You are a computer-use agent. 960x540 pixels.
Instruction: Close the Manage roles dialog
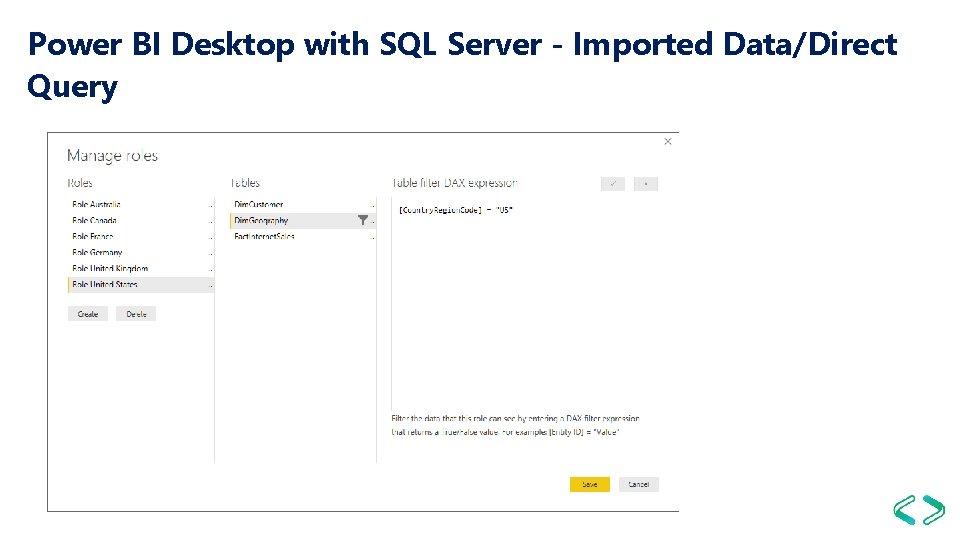(668, 141)
